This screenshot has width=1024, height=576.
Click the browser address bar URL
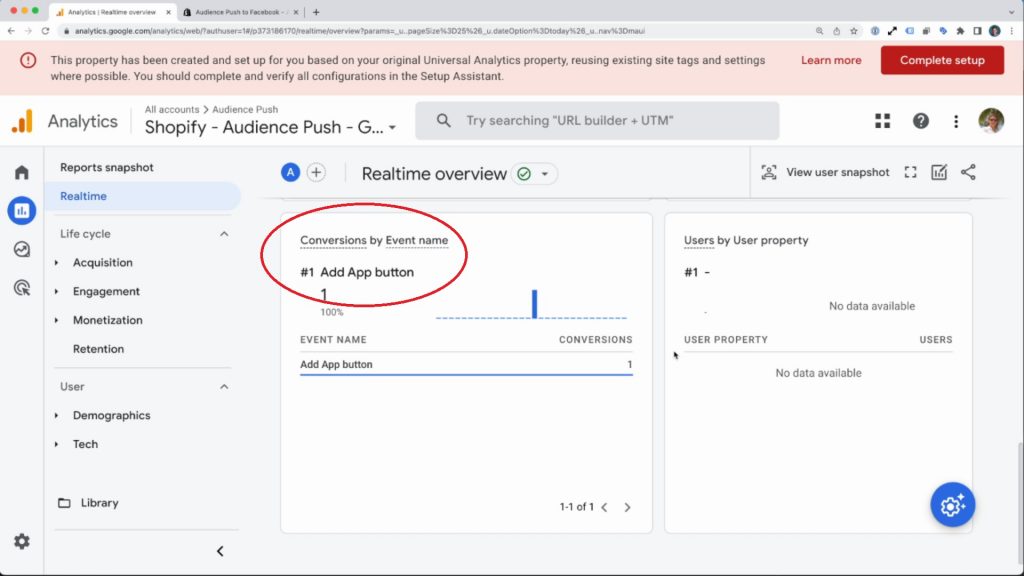pyautogui.click(x=359, y=31)
